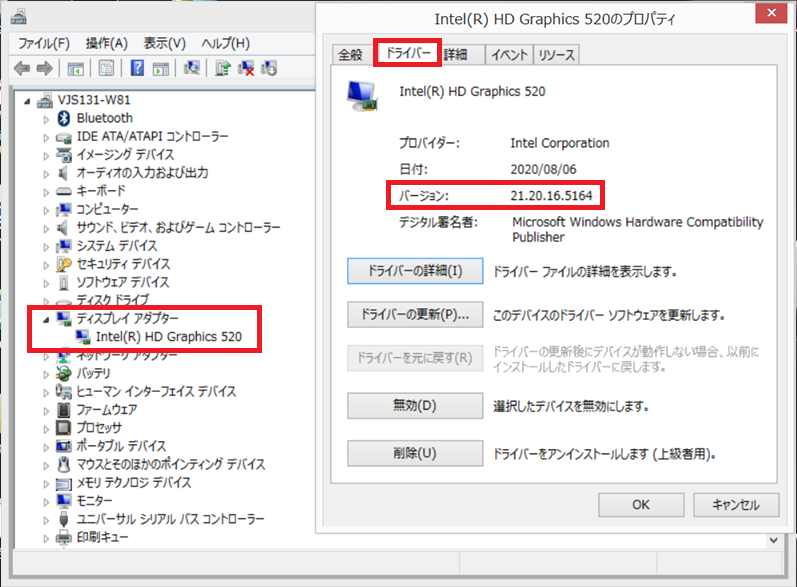Expand IDE ATA/ATAPI コントローラー node
The image size is (797, 587).
[46, 138]
